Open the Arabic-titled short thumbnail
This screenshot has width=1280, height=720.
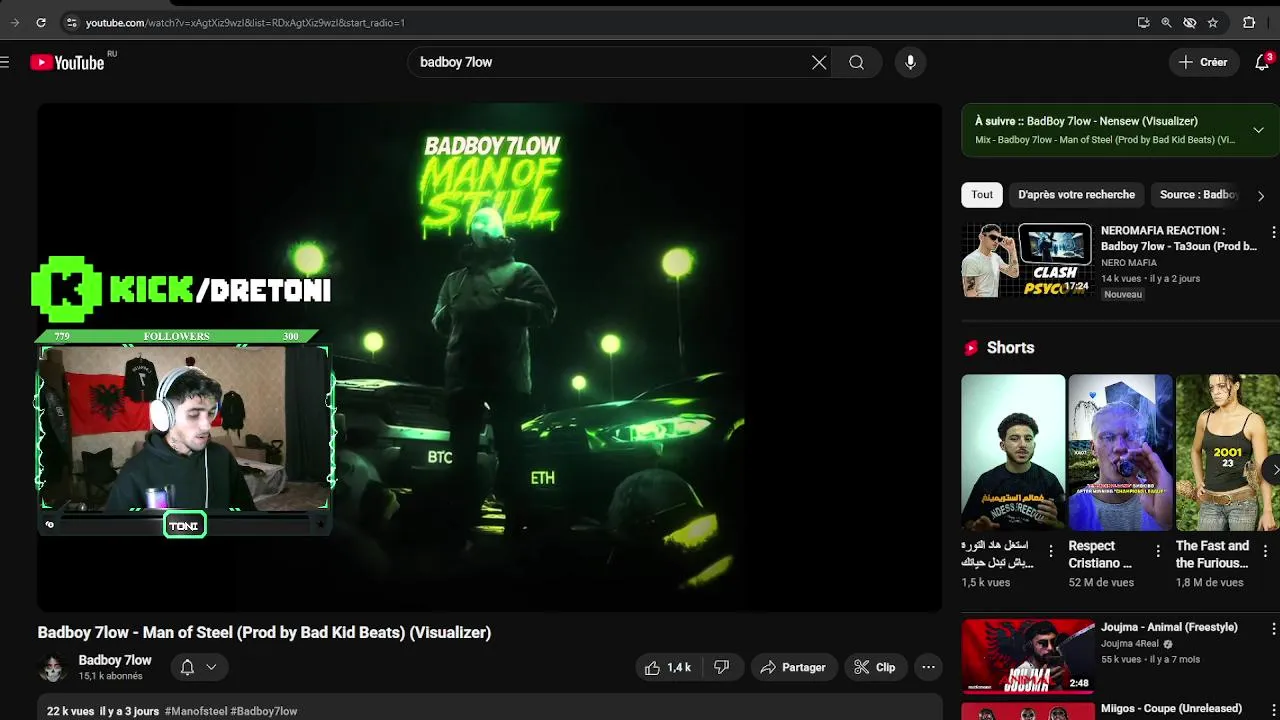tap(1013, 452)
